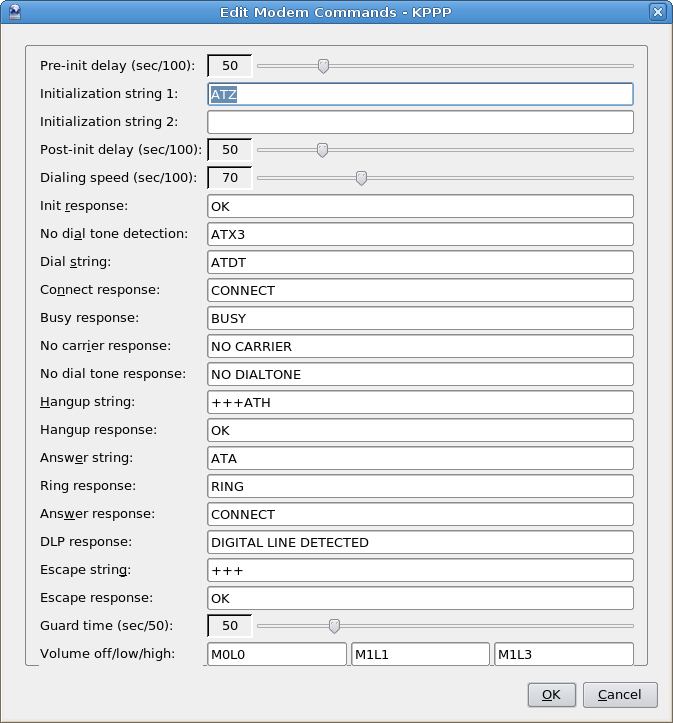Focus the Busy response input field

(420, 318)
